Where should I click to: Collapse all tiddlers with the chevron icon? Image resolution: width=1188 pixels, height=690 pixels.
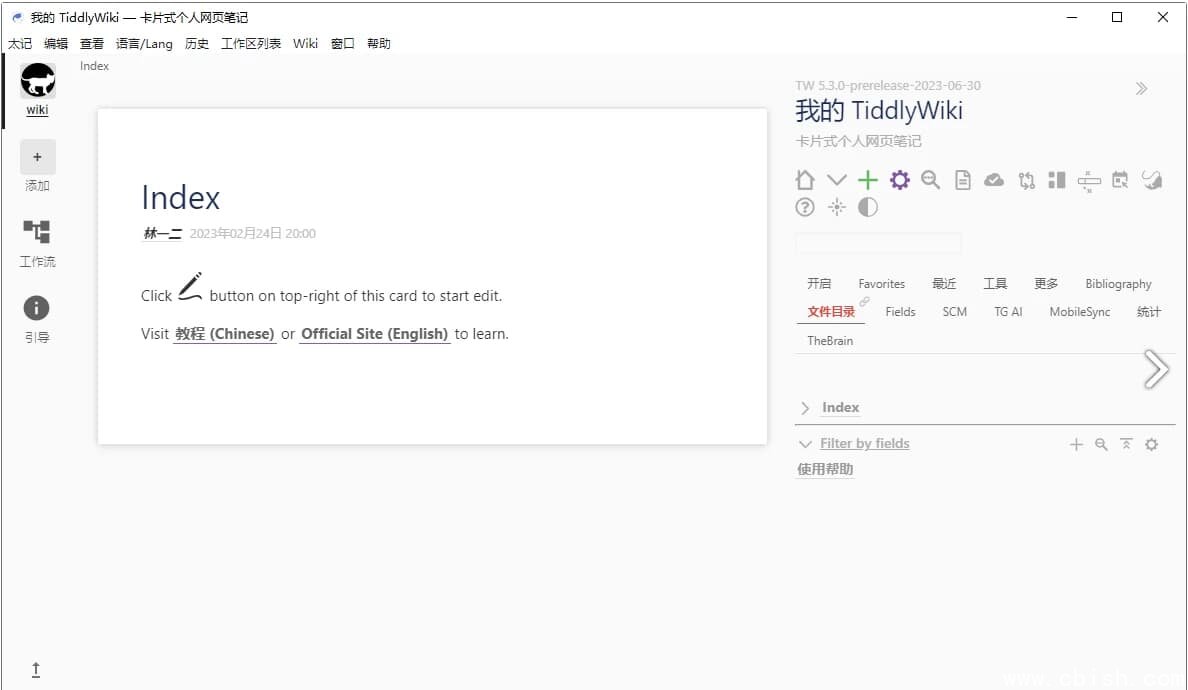pos(837,180)
